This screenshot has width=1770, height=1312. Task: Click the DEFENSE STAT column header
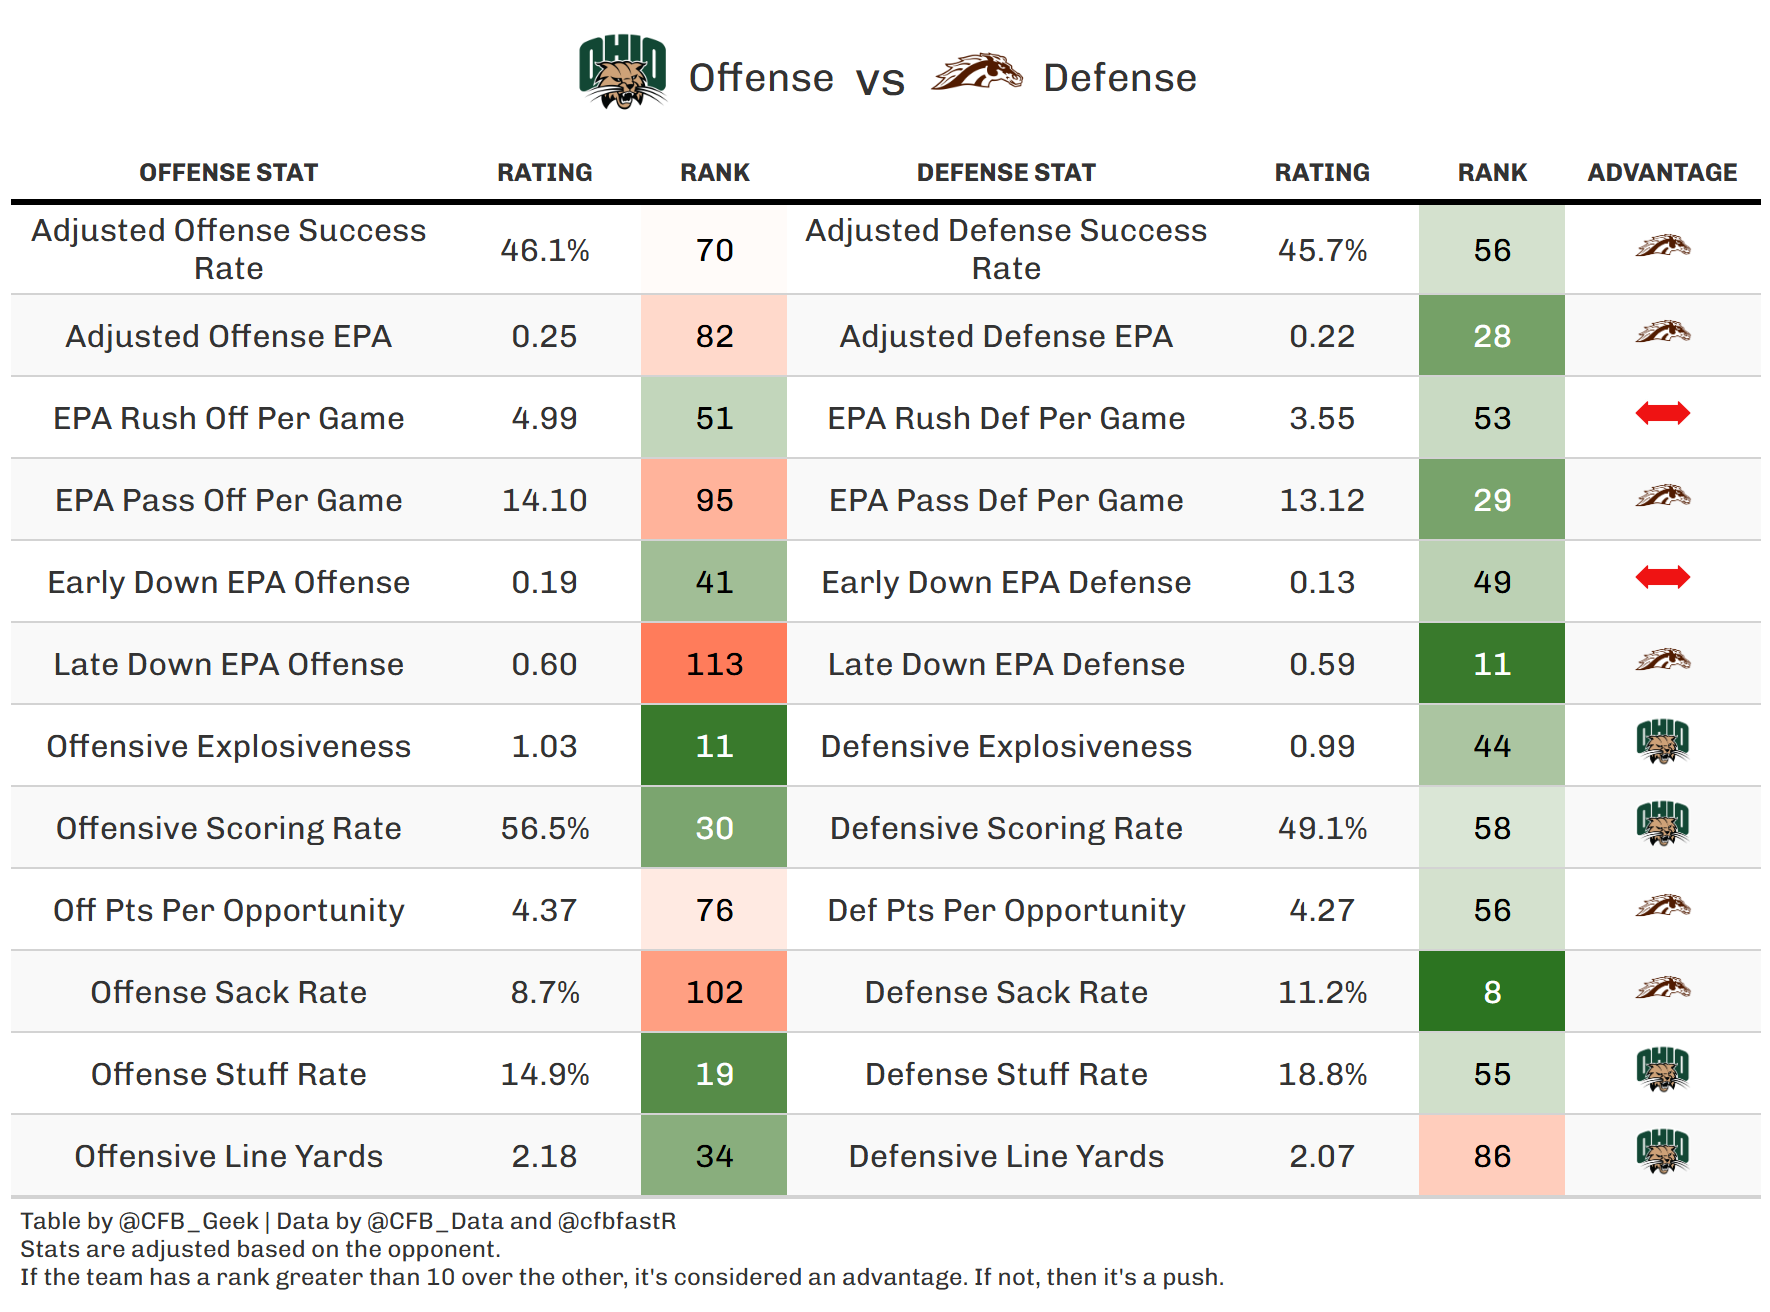pos(1006,173)
